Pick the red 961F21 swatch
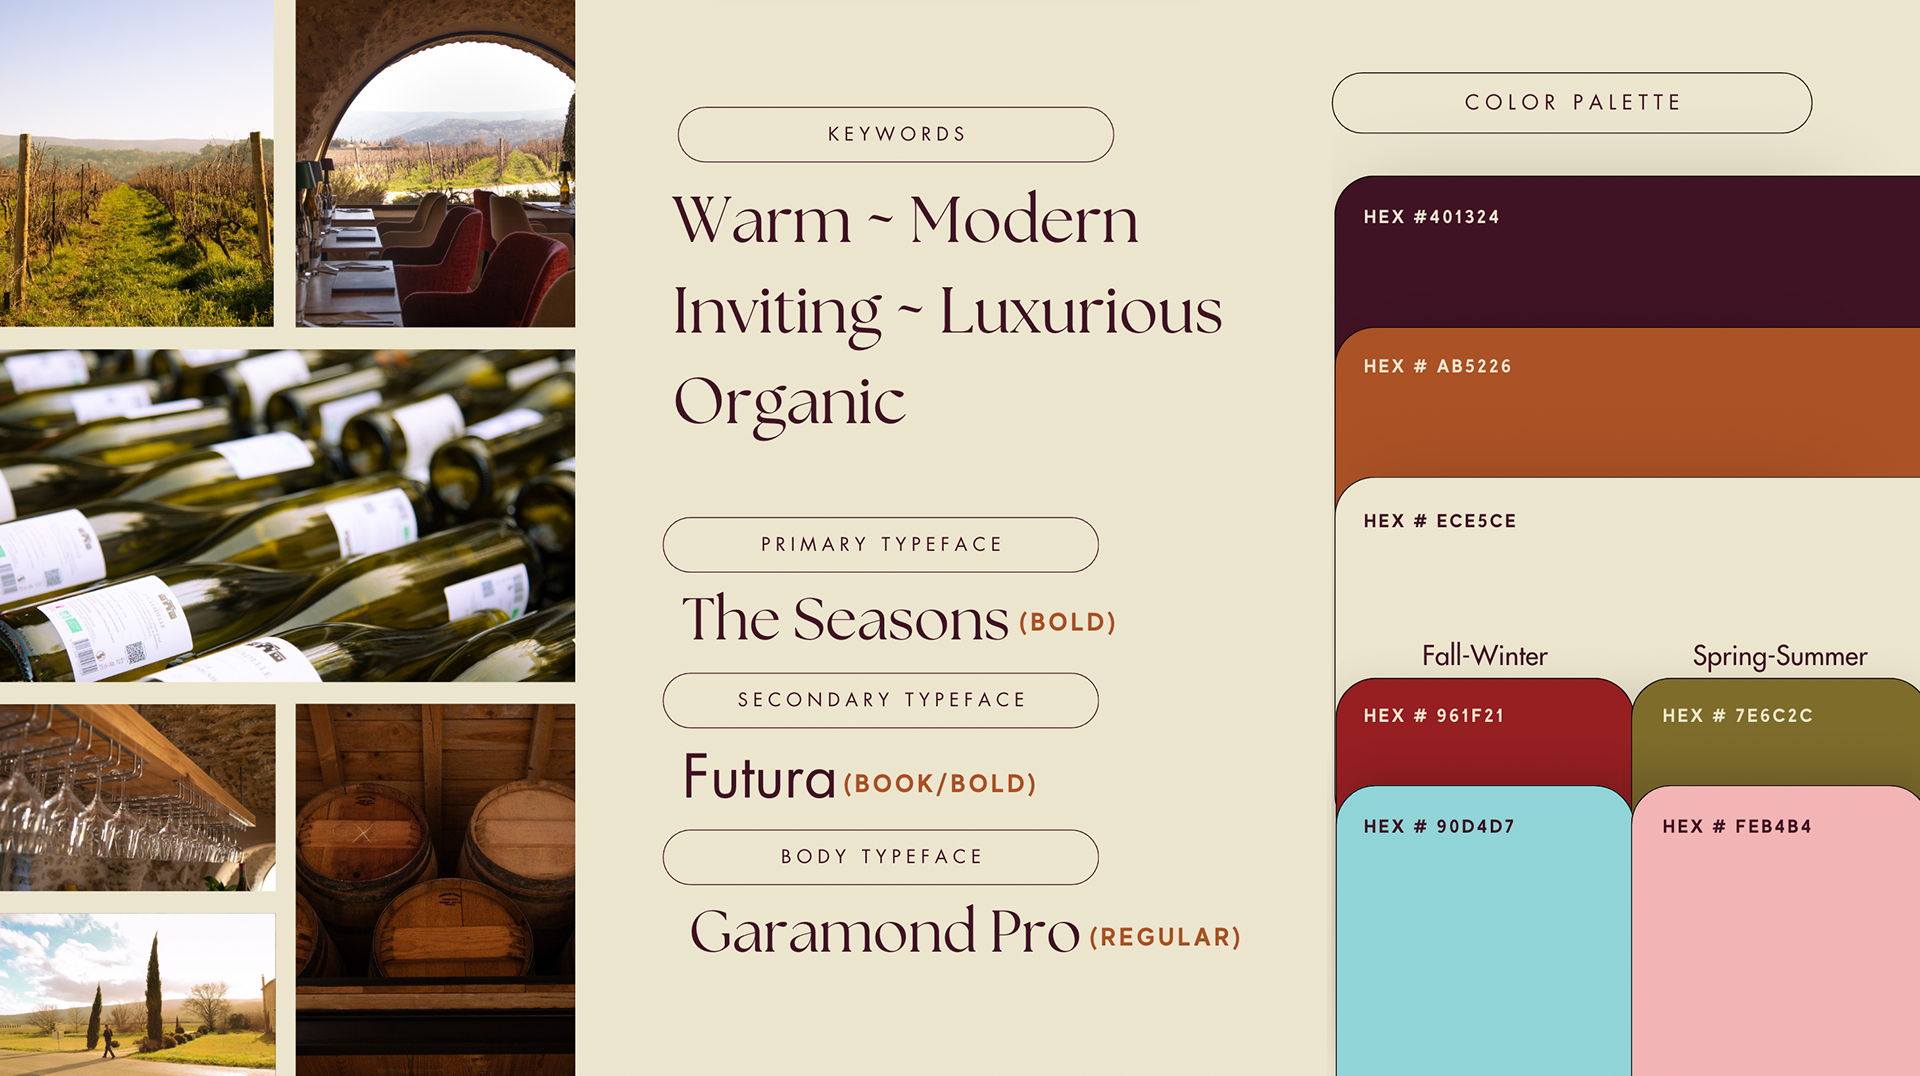Image resolution: width=1920 pixels, height=1076 pixels. 1483,733
